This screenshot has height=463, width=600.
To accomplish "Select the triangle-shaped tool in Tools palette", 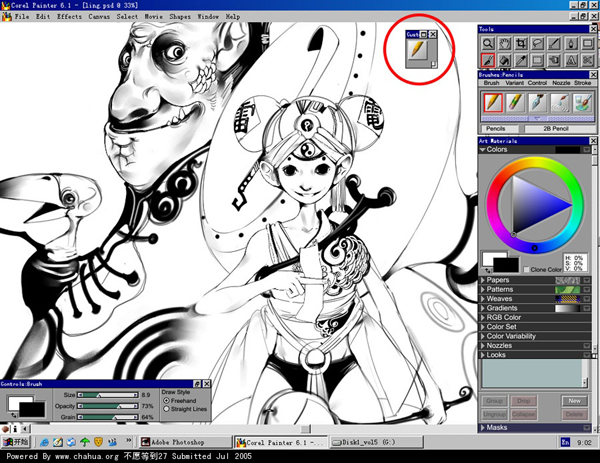I will click(571, 60).
